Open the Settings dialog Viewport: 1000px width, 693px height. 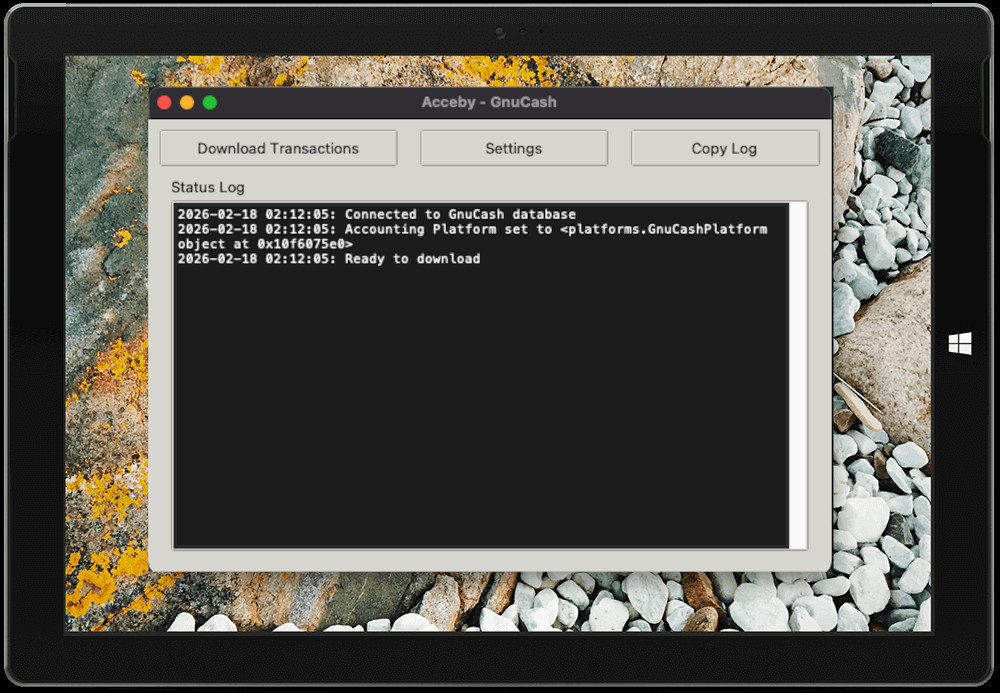click(x=513, y=147)
